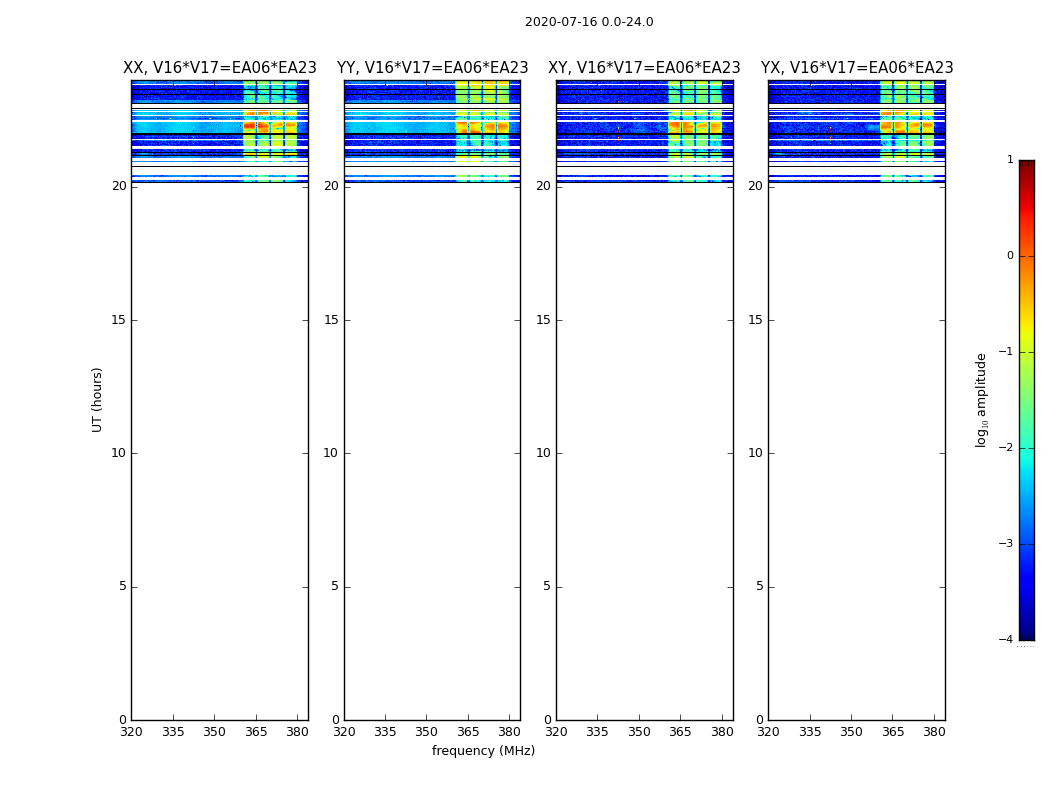This screenshot has height=800, width=1050.
Task: Click the date title 2020-07-16 0.0-24.0
Action: [589, 22]
